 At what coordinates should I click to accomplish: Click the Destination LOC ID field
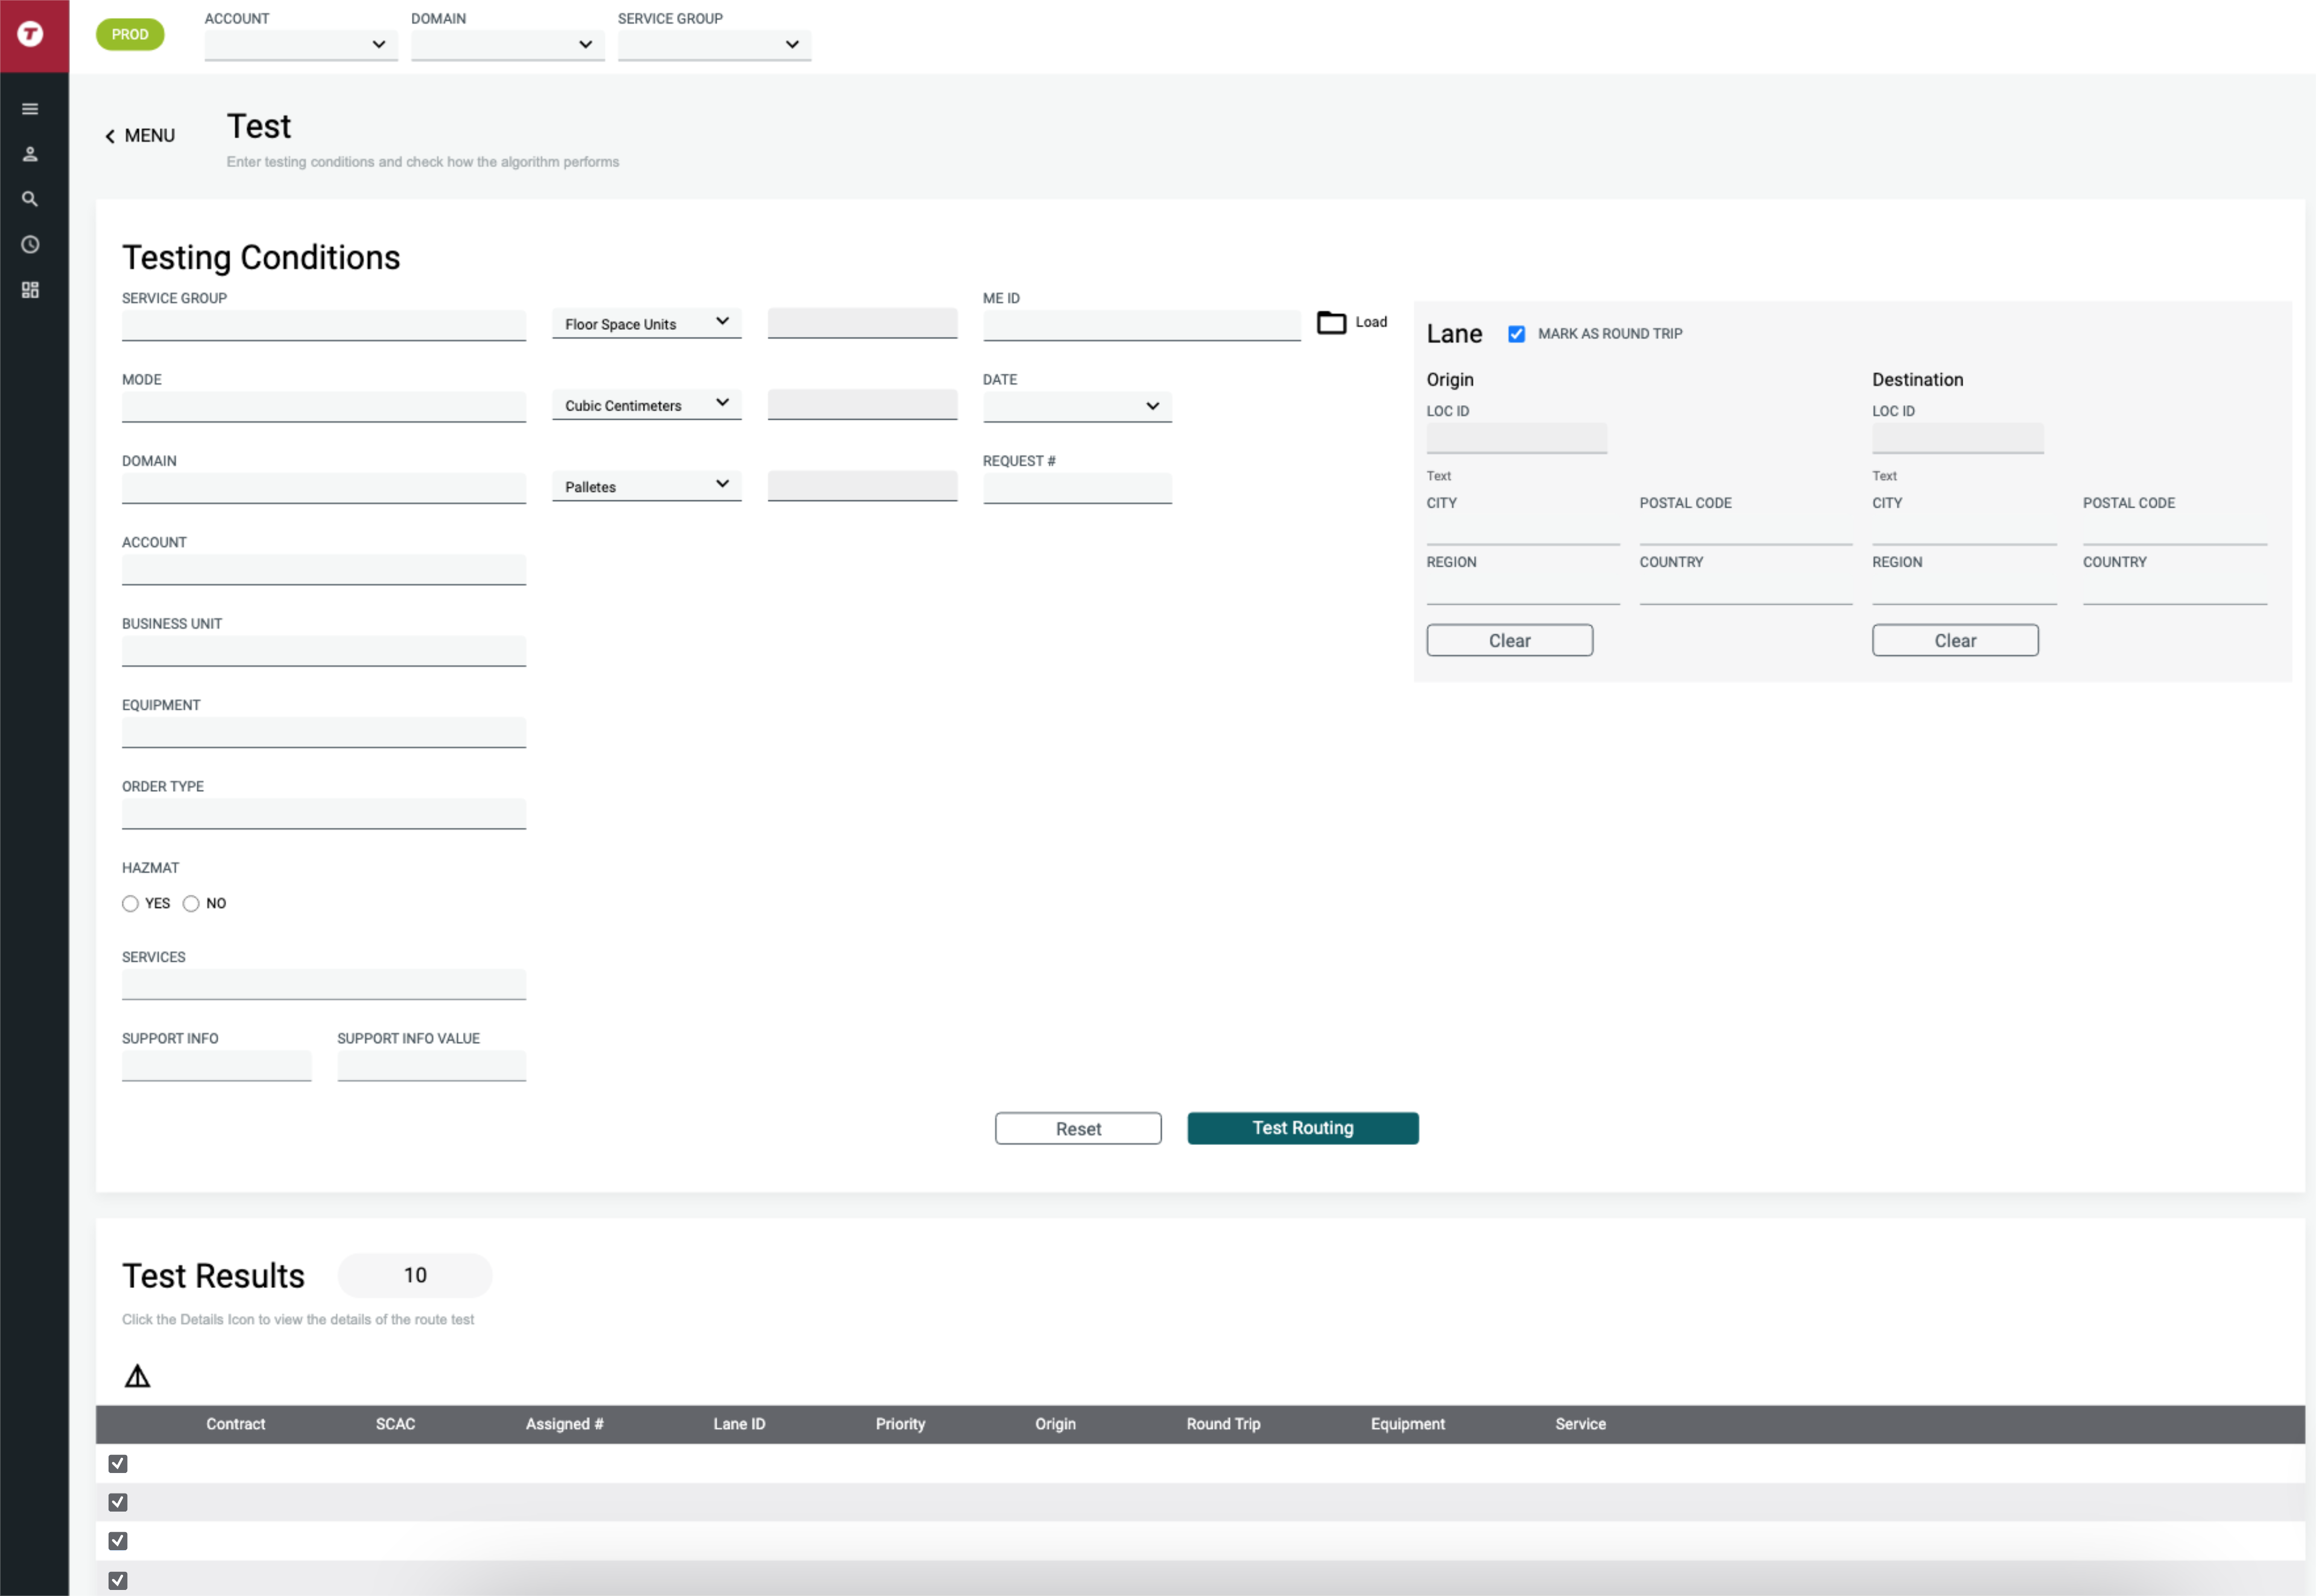1958,438
